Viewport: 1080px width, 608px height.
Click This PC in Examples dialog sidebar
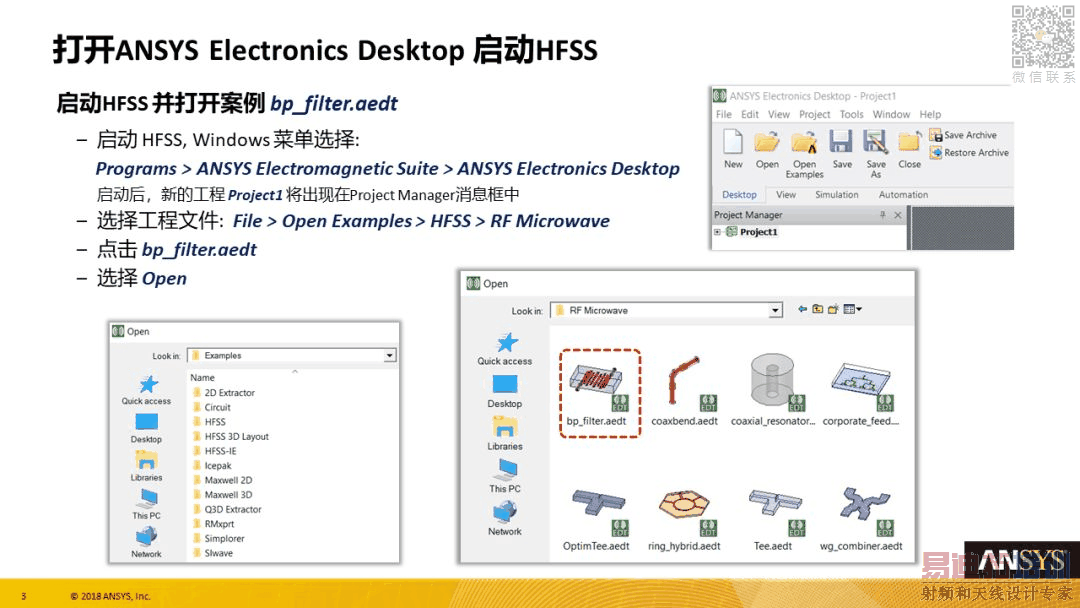pyautogui.click(x=146, y=505)
